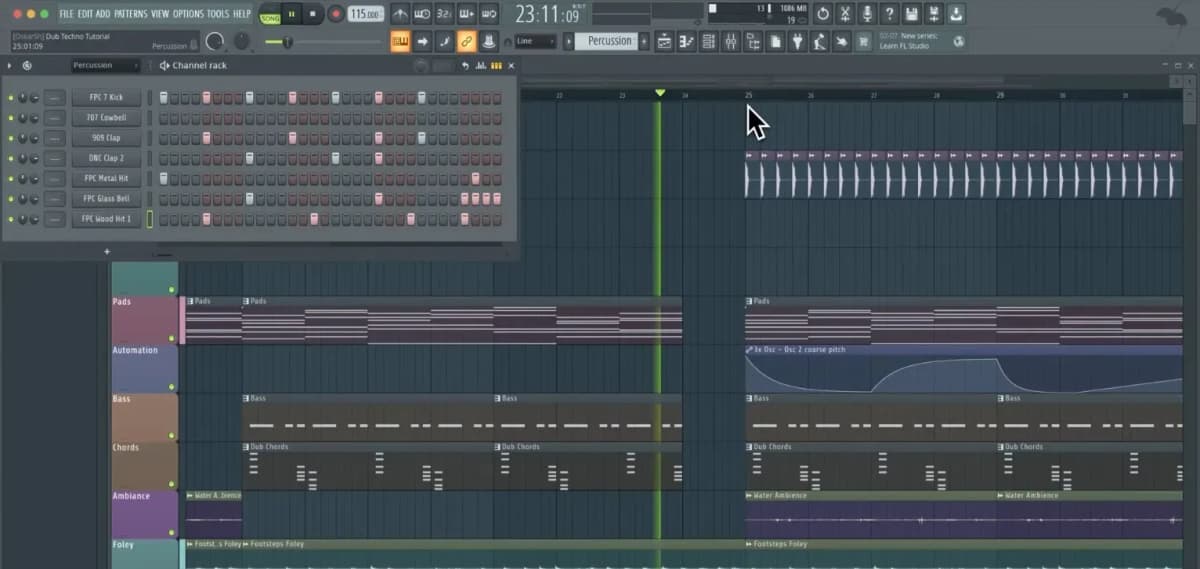The image size is (1200, 569).
Task: Click the New series Learn FL Studio news
Action: [910, 41]
